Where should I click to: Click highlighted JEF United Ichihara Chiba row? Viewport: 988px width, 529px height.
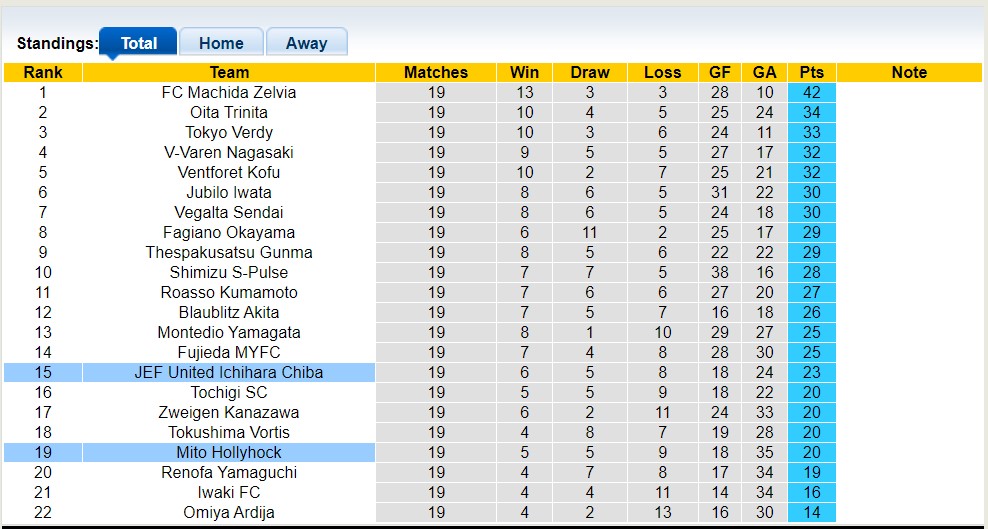pyautogui.click(x=229, y=372)
